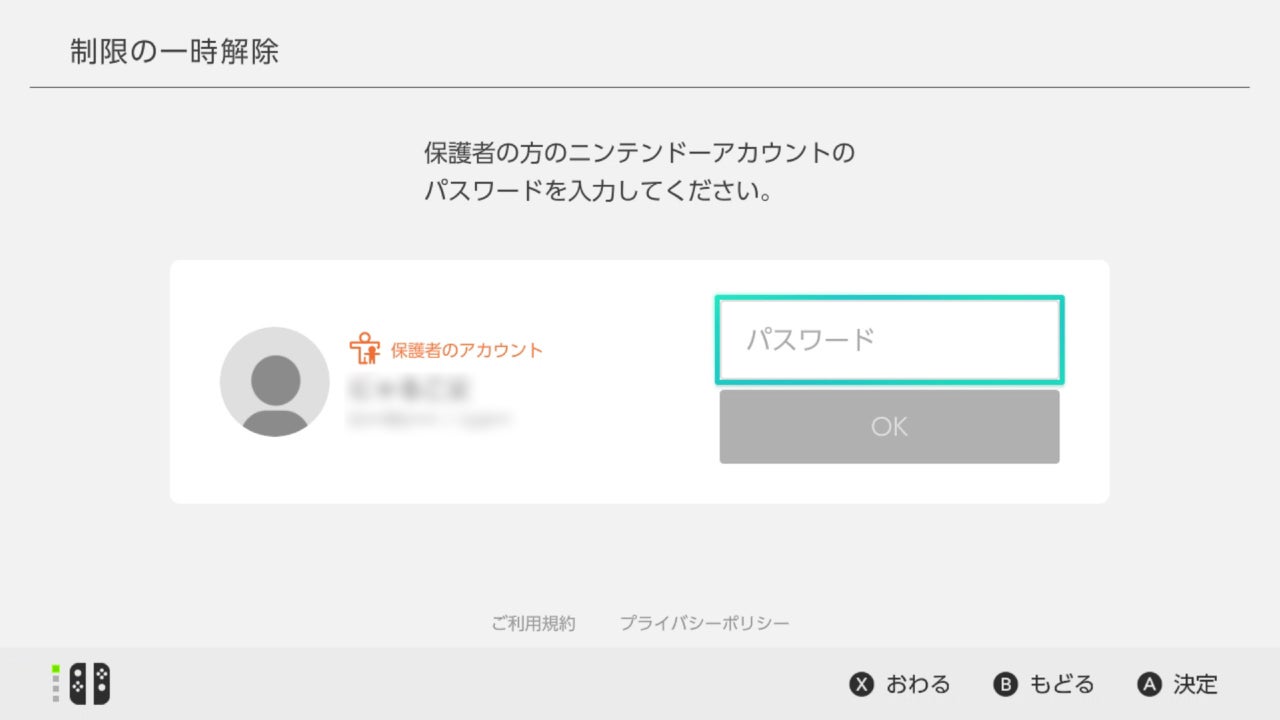1280x720 pixels.
Task: Click the grey profile avatar picture
Action: pyautogui.click(x=275, y=382)
